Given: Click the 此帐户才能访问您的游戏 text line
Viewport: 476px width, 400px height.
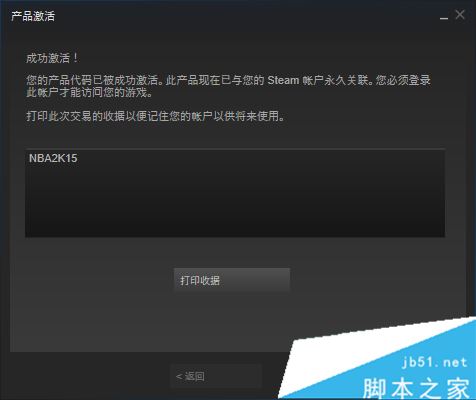Looking at the screenshot, I should tap(89, 92).
